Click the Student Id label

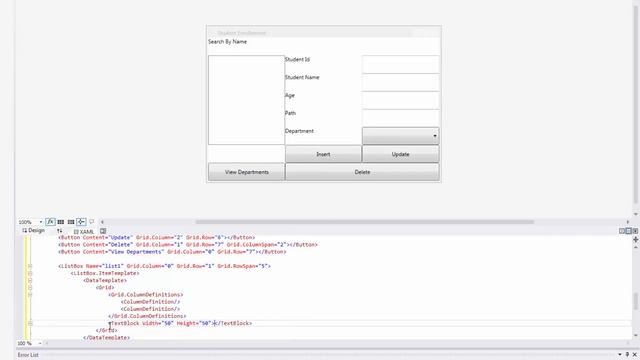297,59
